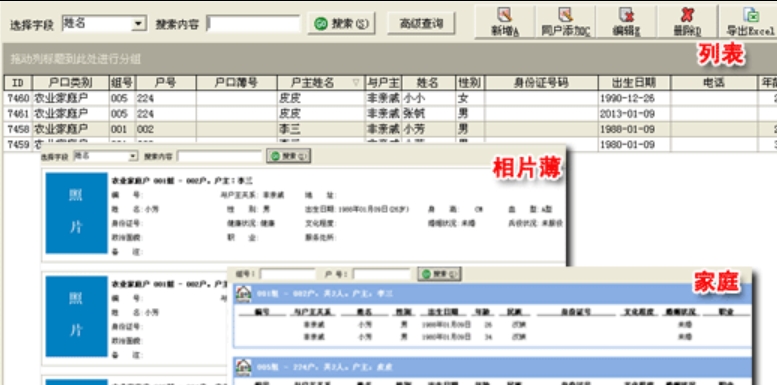
Task: Toggle sort arrow on 户主姓名 column
Action: 356,83
